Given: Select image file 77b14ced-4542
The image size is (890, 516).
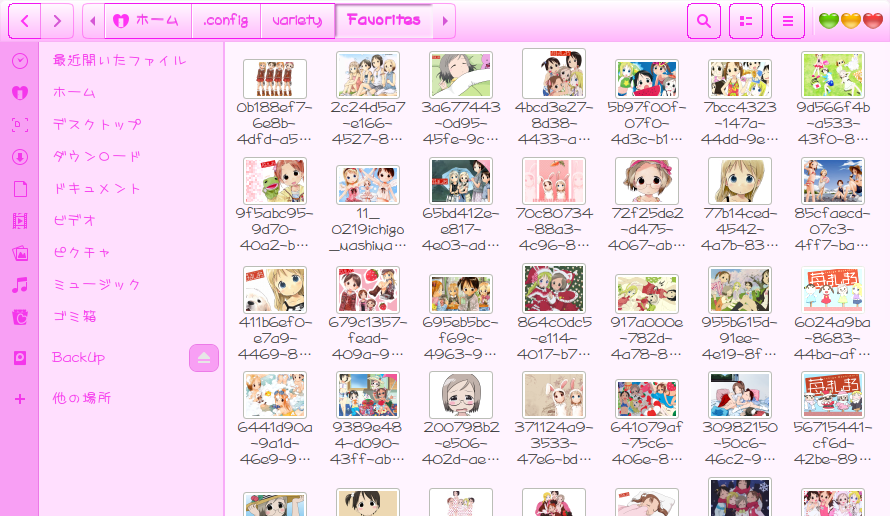Looking at the screenshot, I should click(740, 181).
